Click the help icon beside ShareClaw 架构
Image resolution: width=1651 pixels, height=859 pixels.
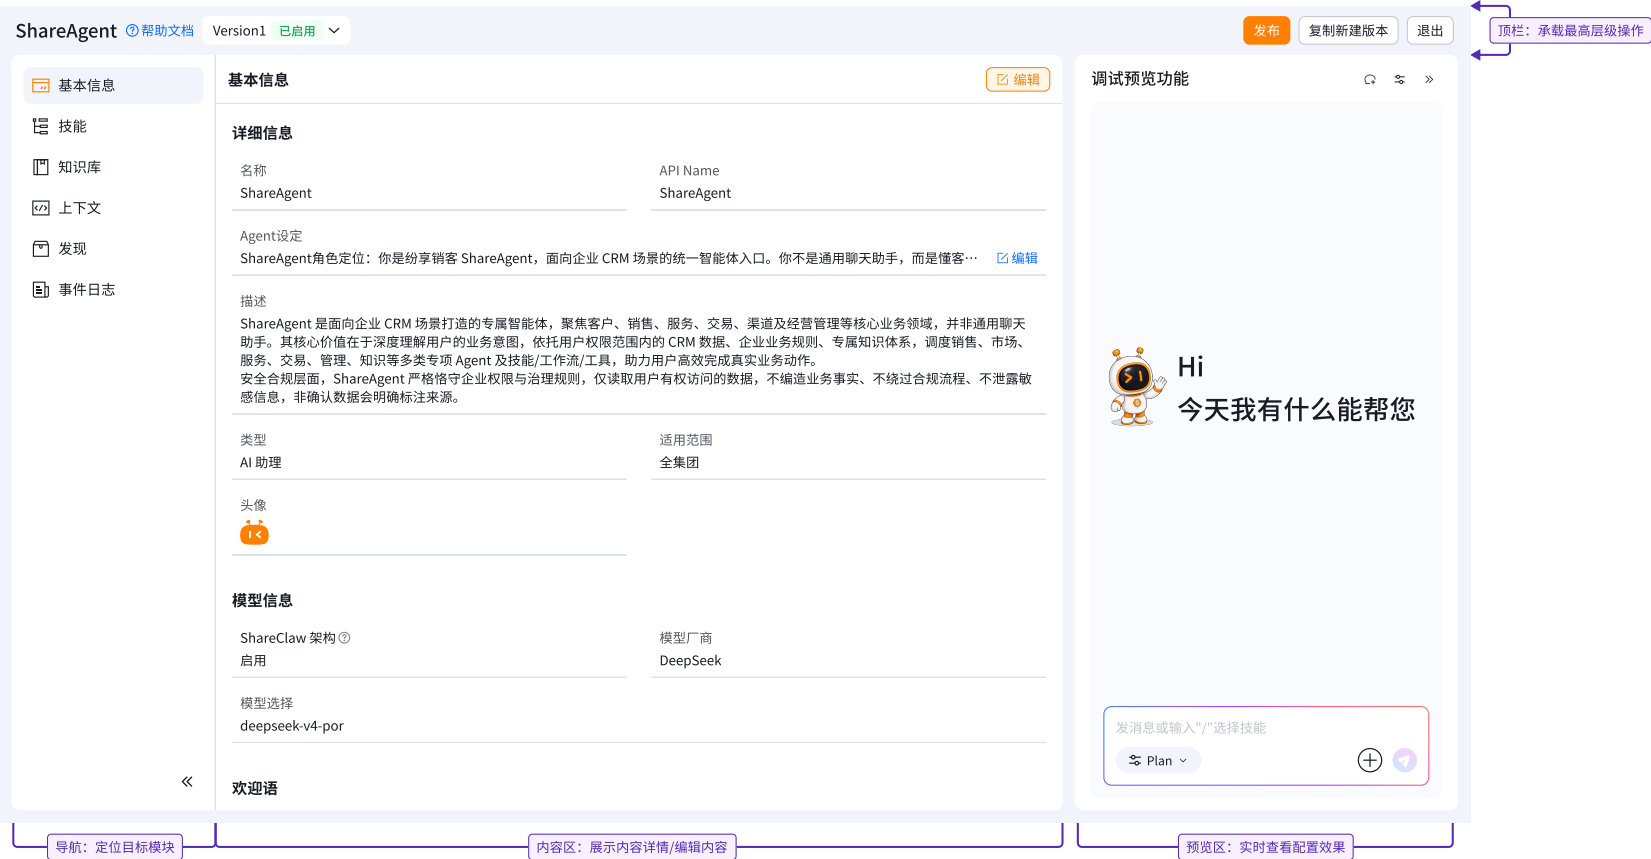[345, 638]
